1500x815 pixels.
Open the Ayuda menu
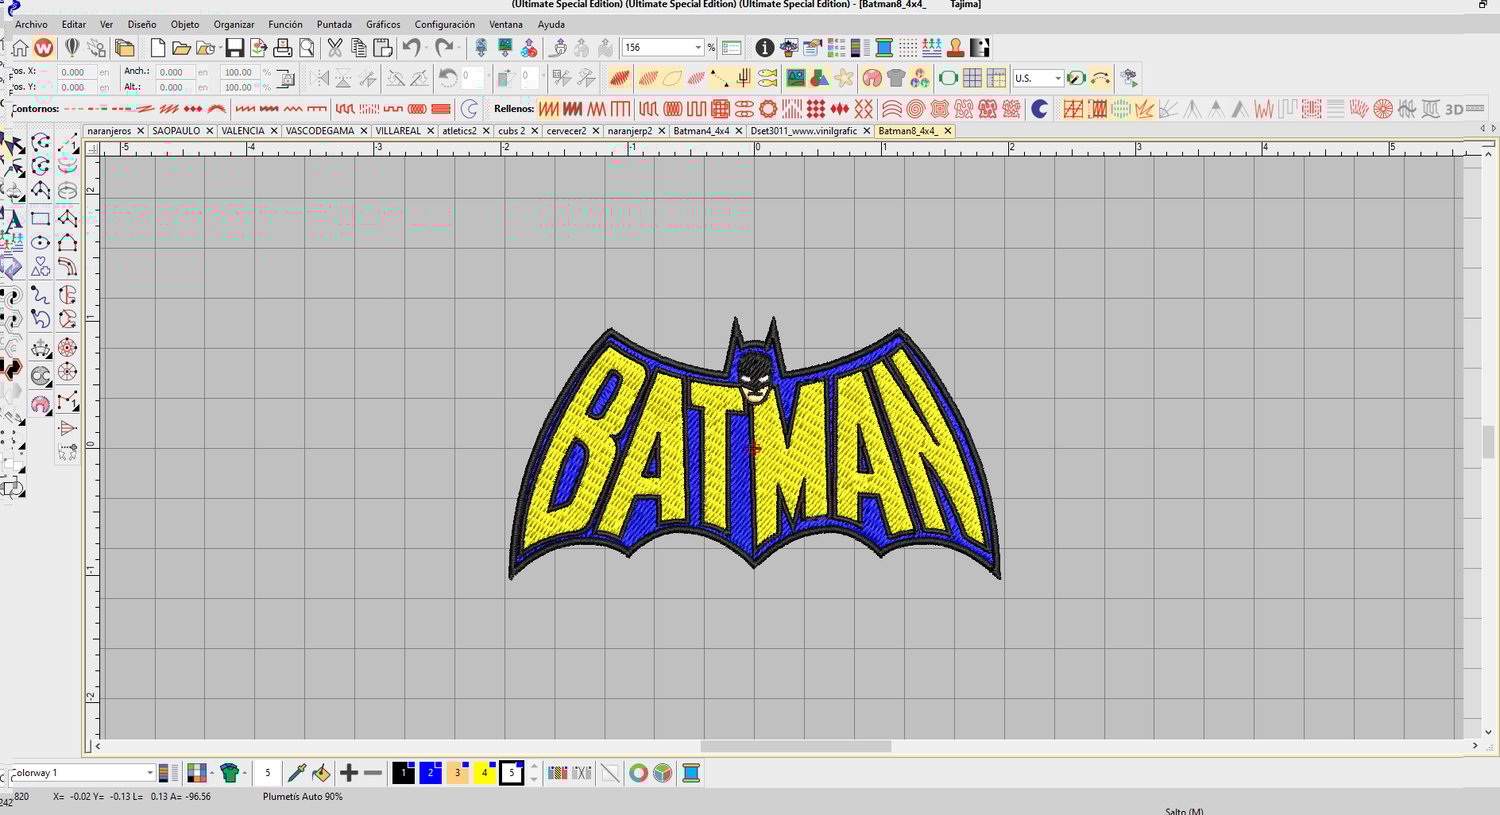[x=551, y=24]
